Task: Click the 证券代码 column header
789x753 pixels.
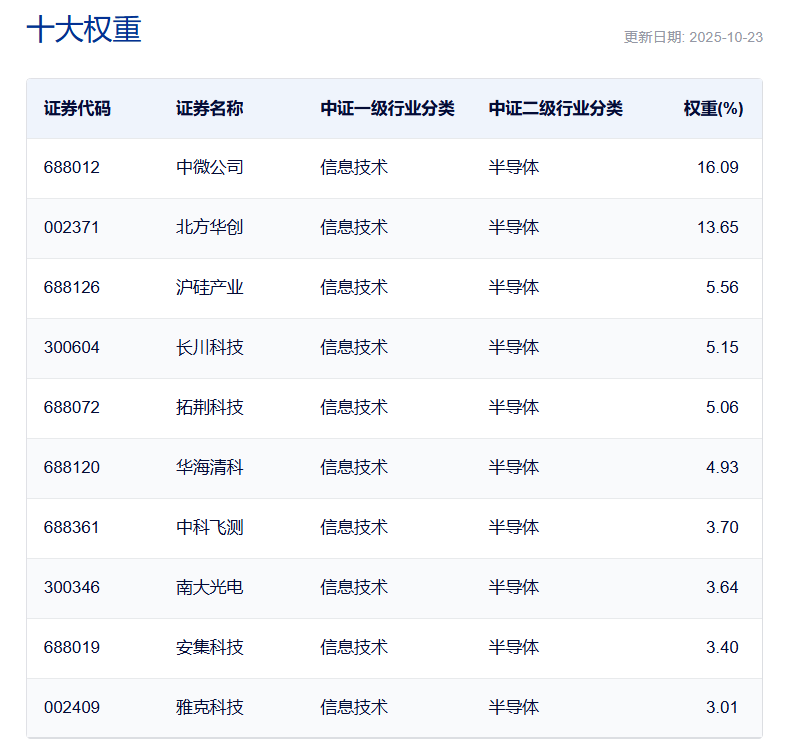Action: tap(77, 109)
